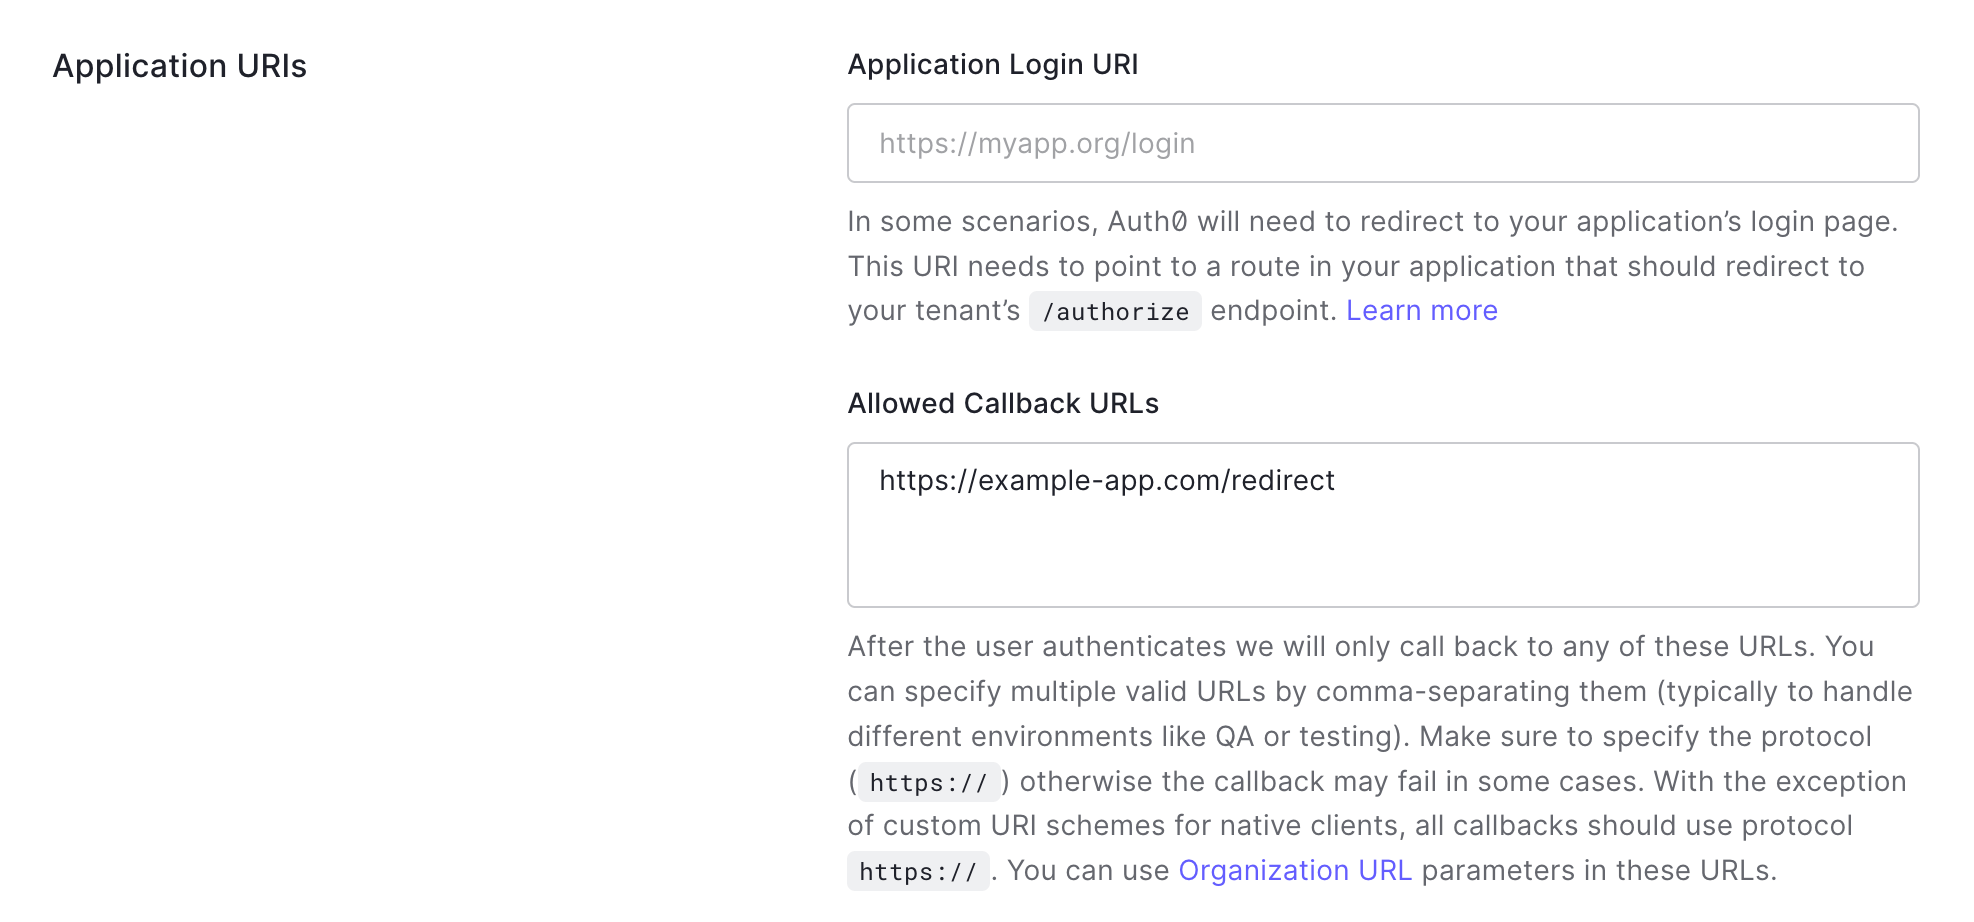Click the Application URIs section heading

click(180, 66)
